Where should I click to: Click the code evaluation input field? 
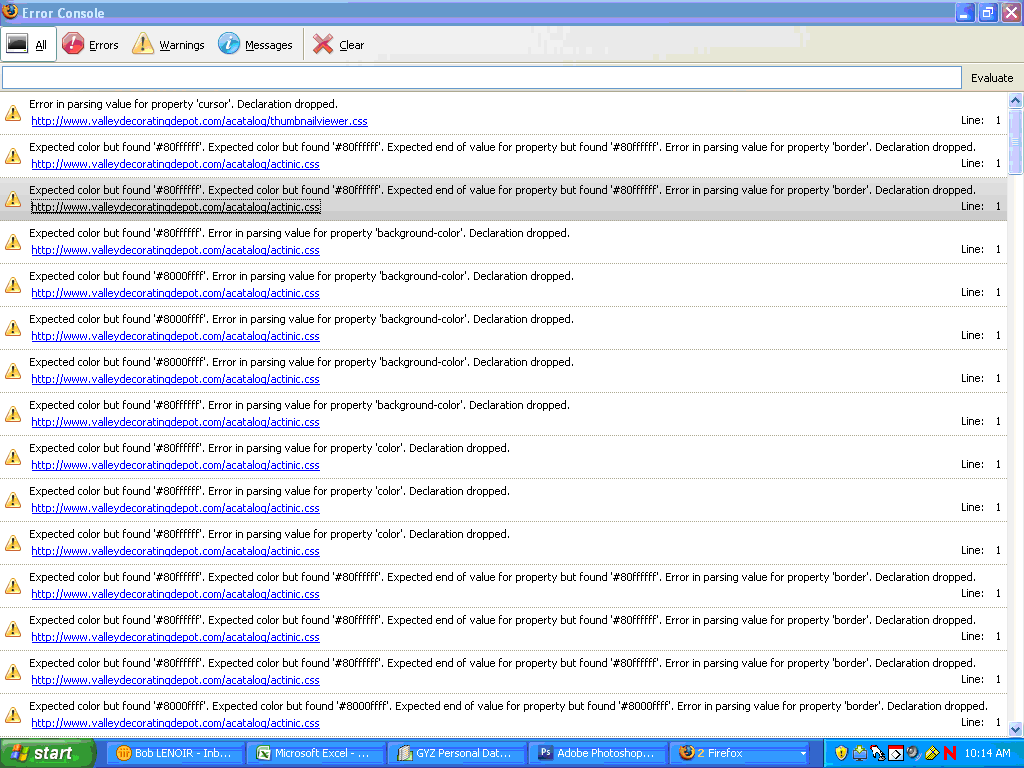(x=481, y=78)
